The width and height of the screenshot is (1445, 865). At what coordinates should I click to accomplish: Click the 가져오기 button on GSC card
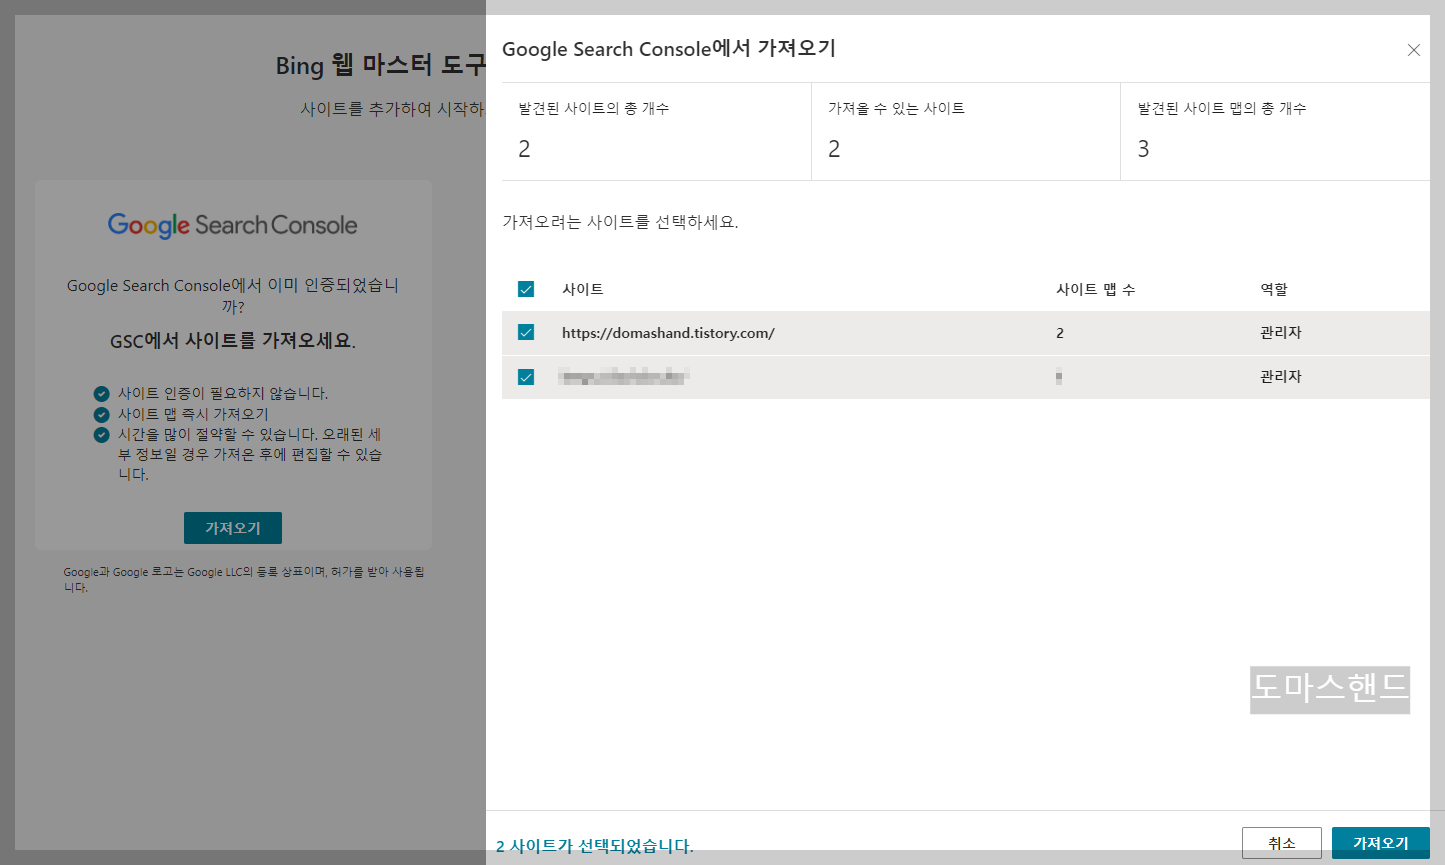[233, 528]
